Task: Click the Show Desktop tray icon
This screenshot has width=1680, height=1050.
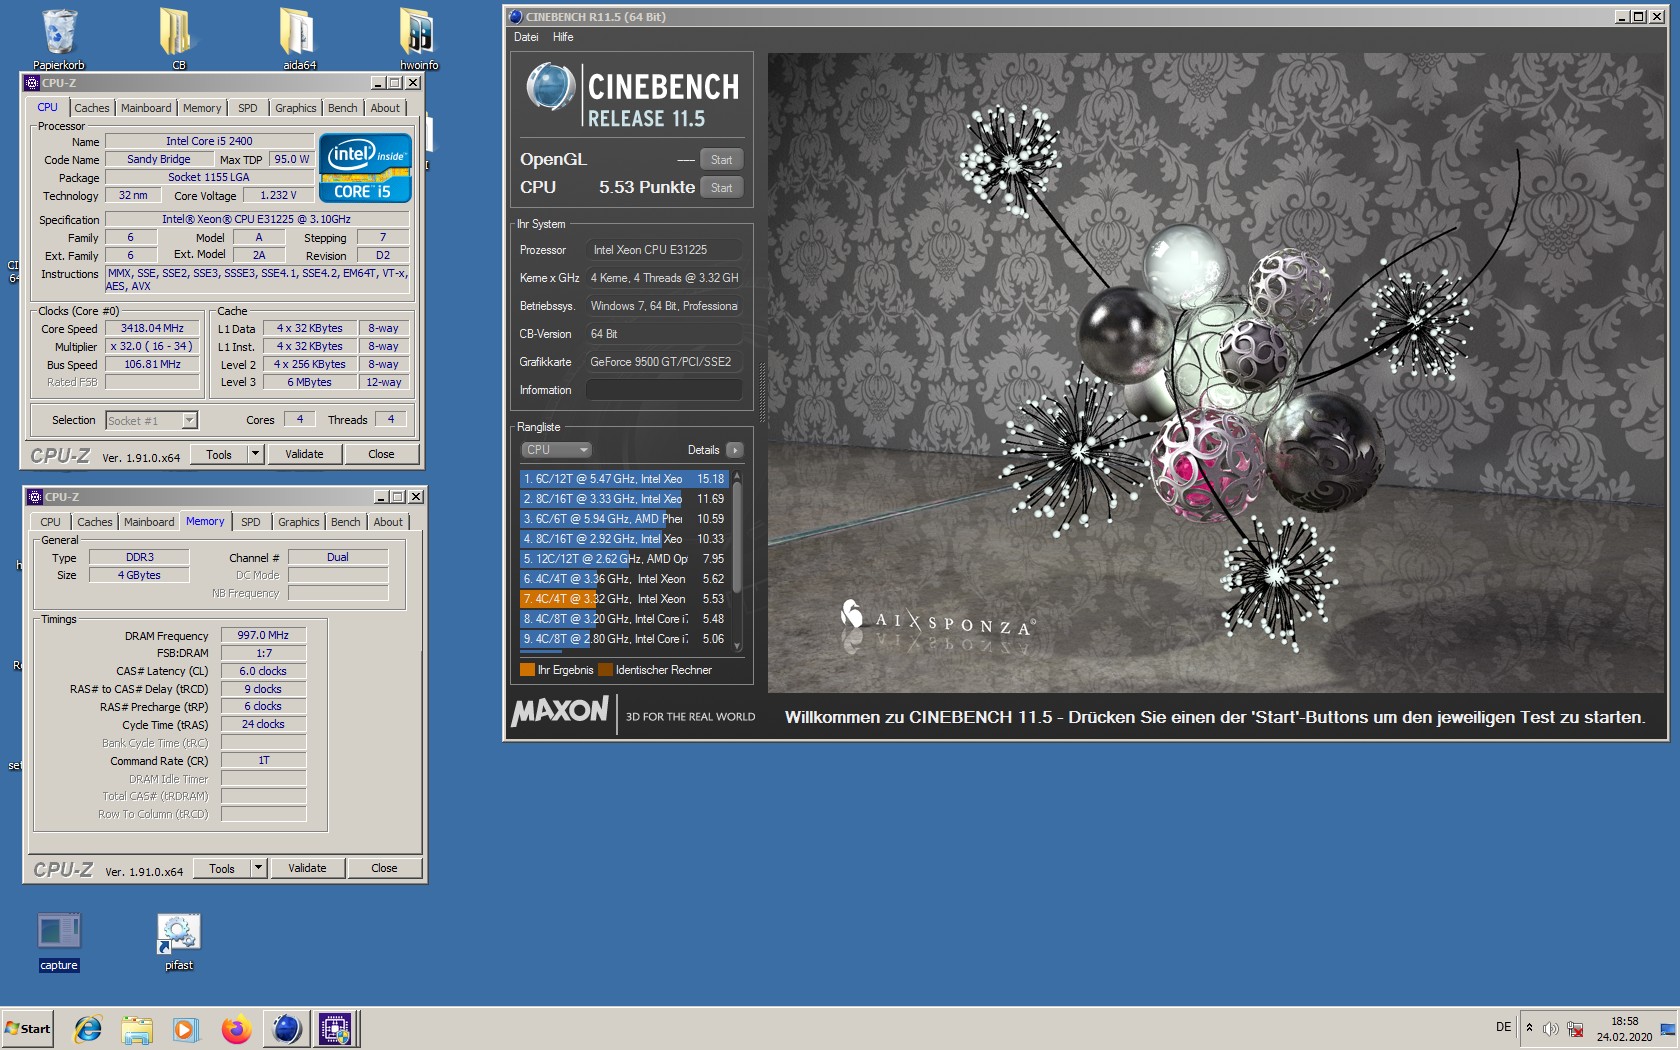Action: coord(1667,1029)
